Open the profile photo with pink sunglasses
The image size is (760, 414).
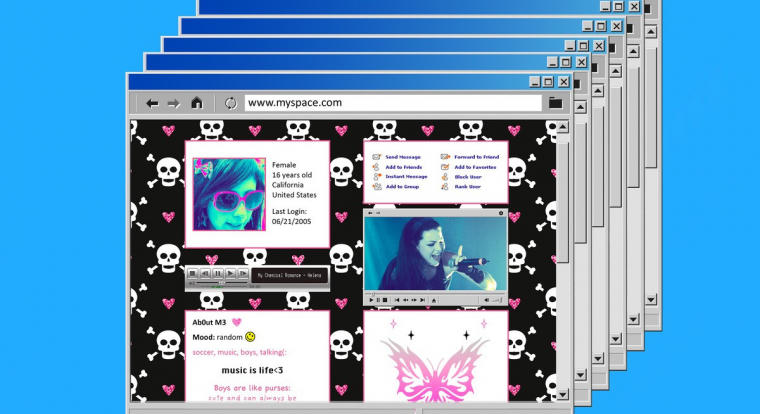point(229,194)
